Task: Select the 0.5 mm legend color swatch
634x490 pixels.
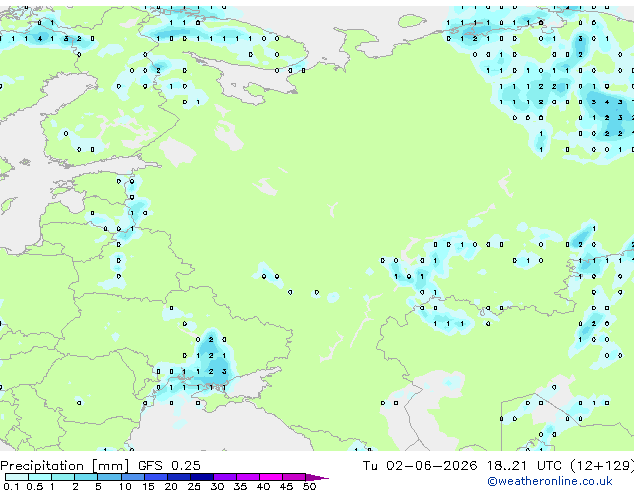Action: click(x=40, y=477)
